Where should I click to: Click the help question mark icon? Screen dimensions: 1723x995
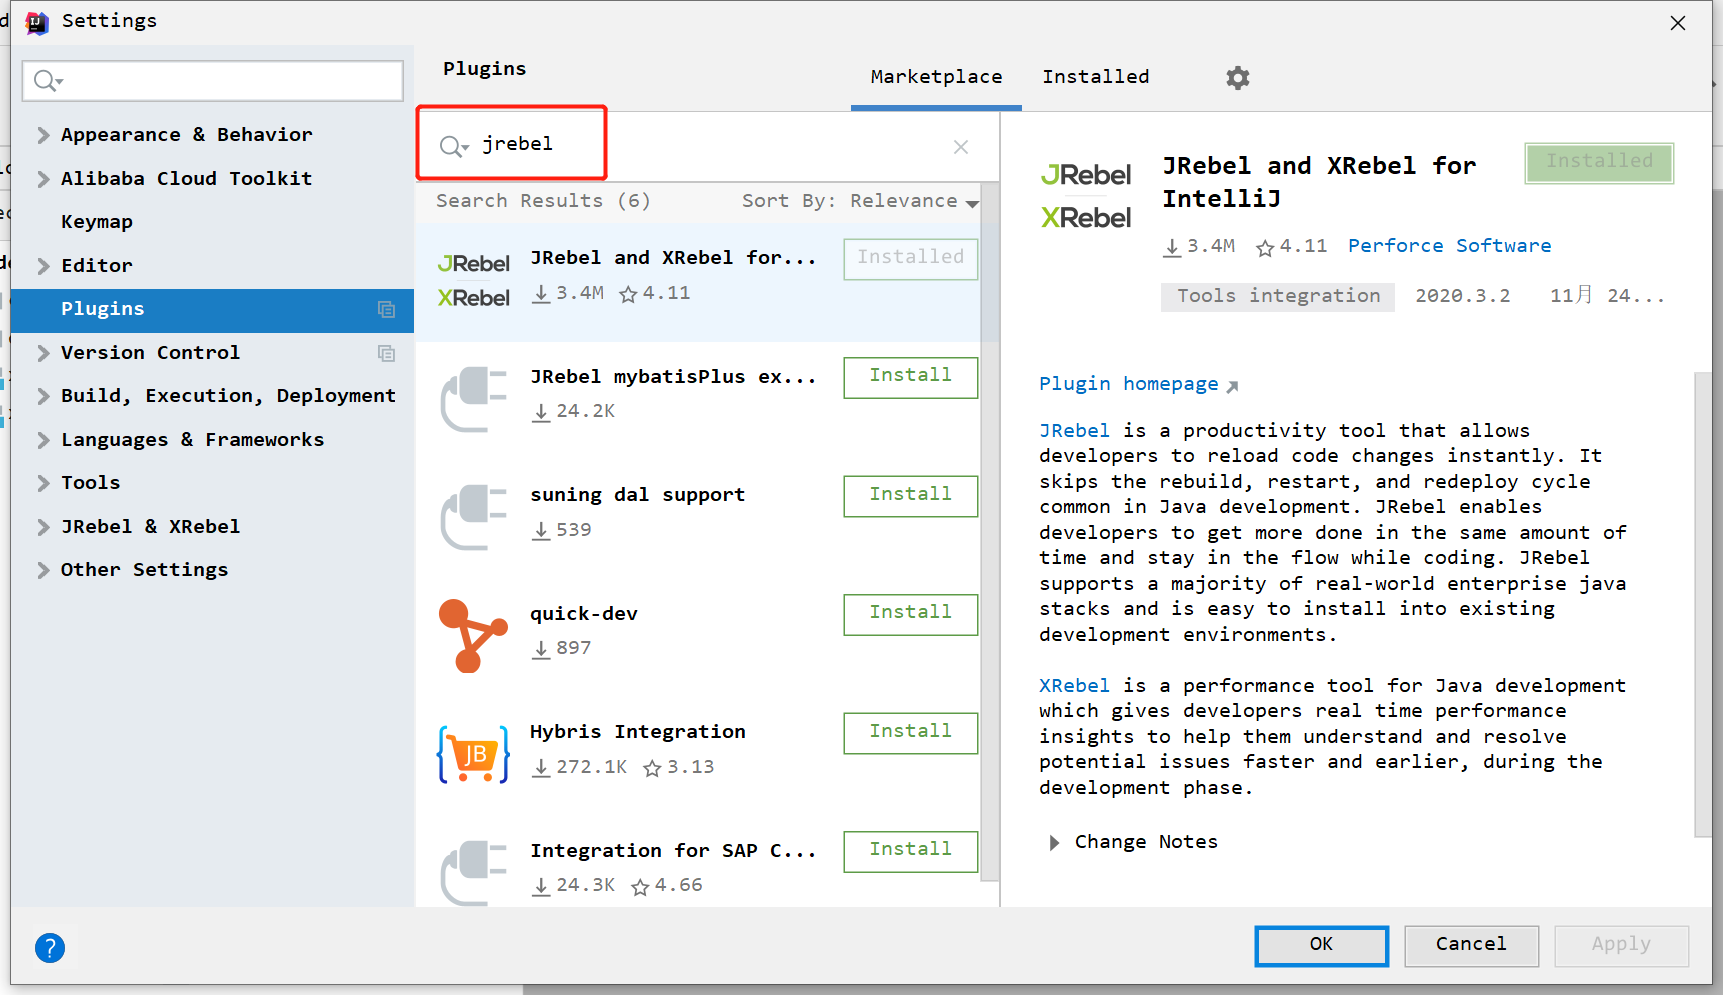(x=50, y=947)
